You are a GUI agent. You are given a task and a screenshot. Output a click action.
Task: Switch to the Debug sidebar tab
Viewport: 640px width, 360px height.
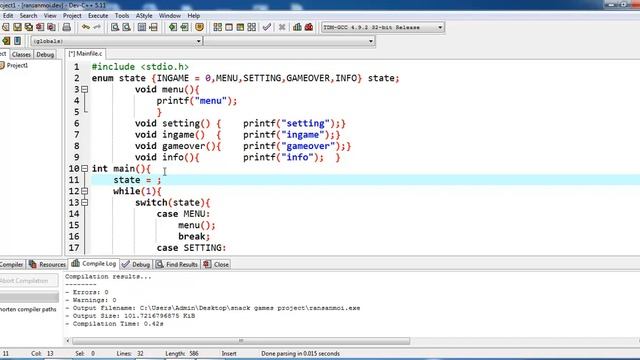point(45,54)
